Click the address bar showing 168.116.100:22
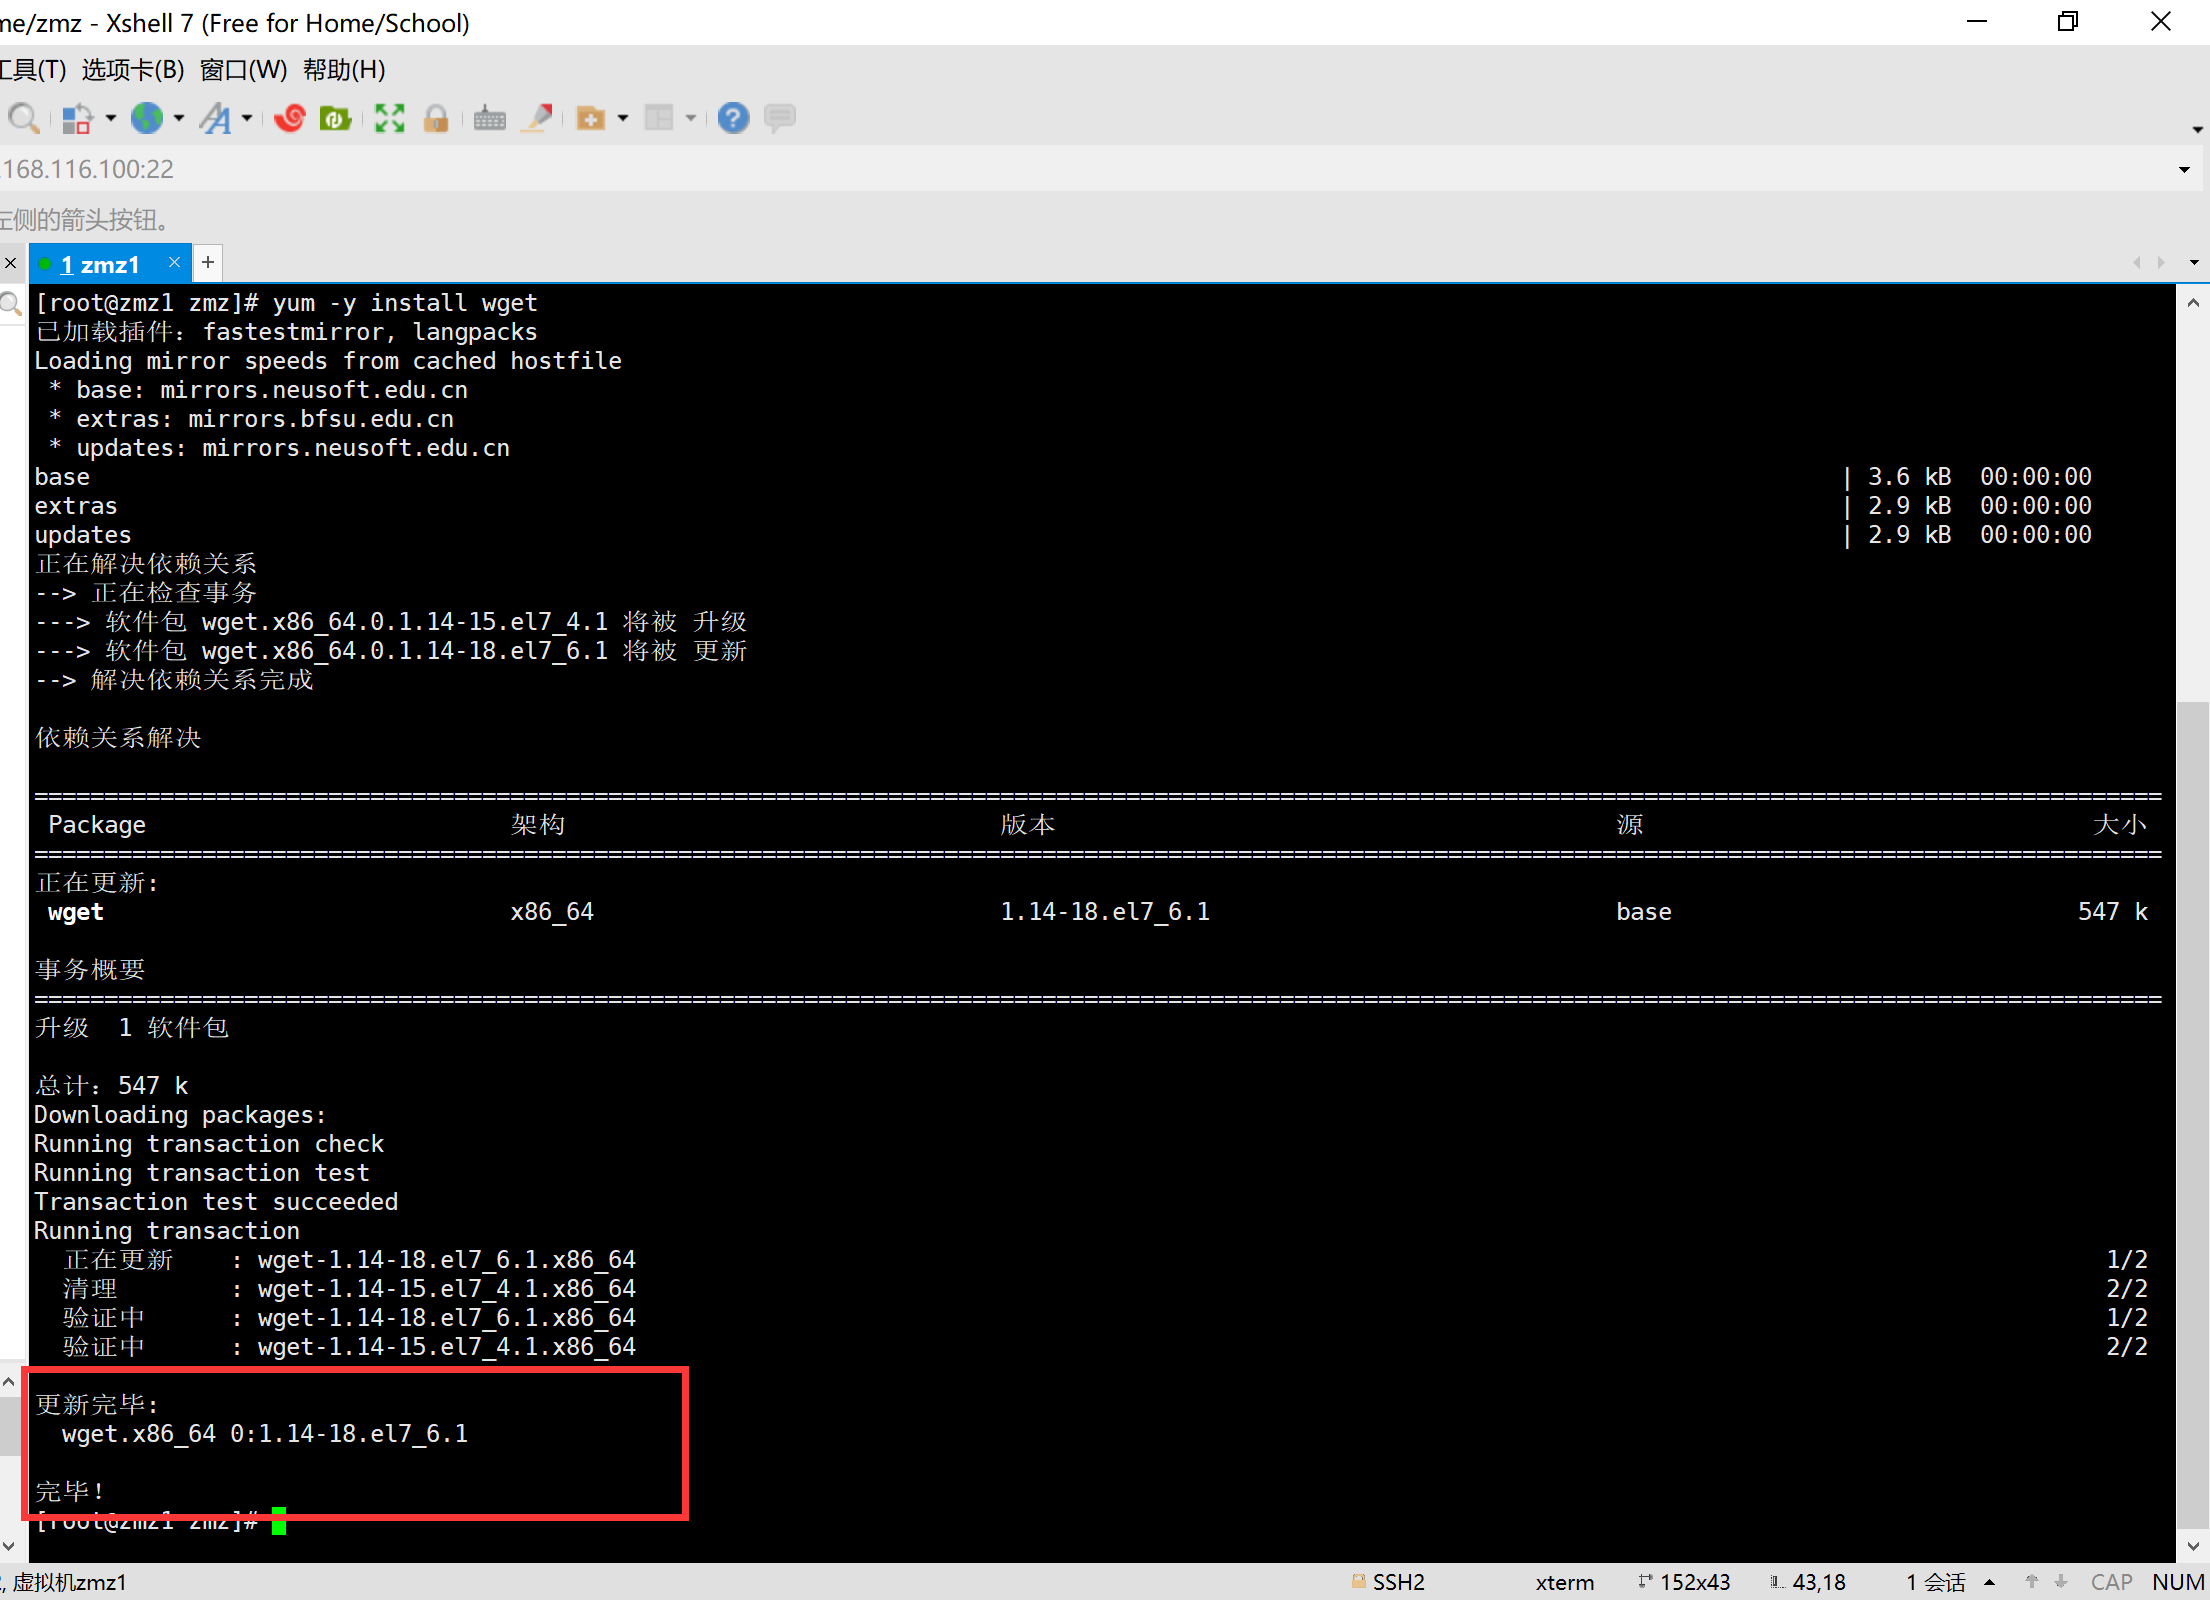Image resolution: width=2210 pixels, height=1600 pixels. coord(1085,169)
